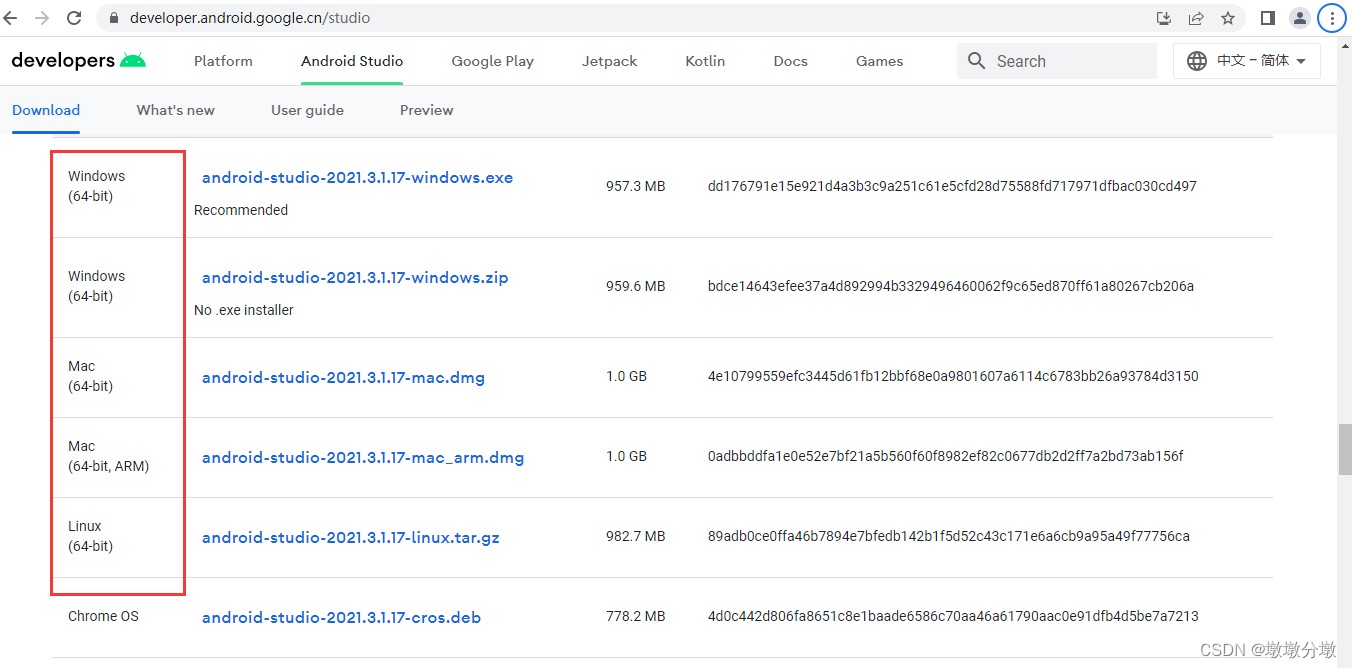The width and height of the screenshot is (1352, 668).
Task: Click the checksum starting bdce14643efee
Action: 951,286
